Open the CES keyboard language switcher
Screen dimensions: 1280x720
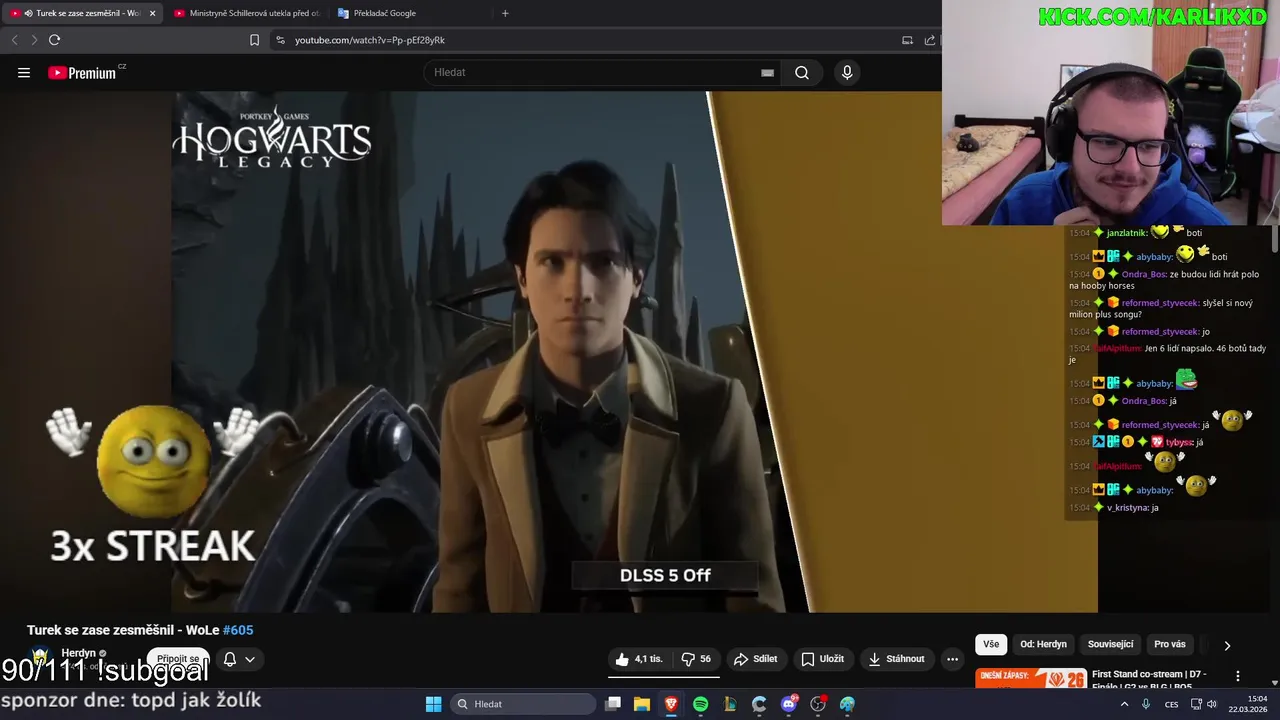pyautogui.click(x=1171, y=704)
